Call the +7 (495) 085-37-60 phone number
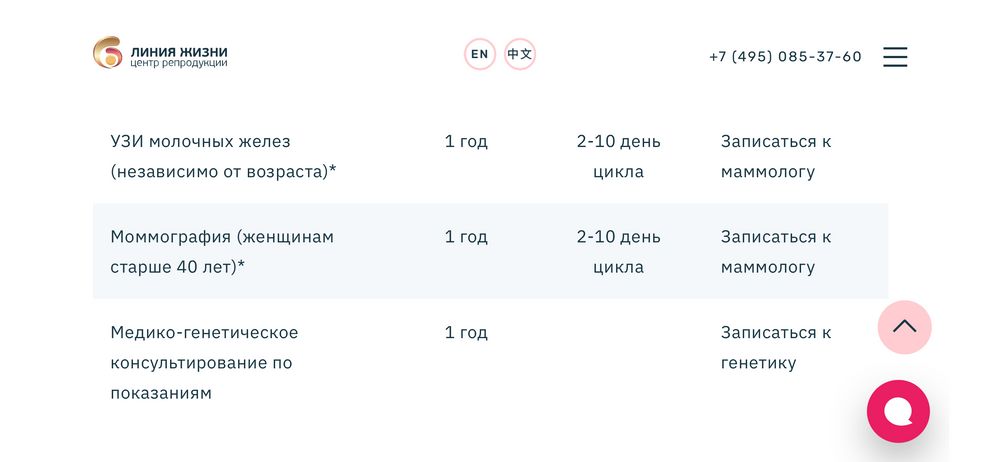Screen dimensions: 1000x462 (785, 57)
